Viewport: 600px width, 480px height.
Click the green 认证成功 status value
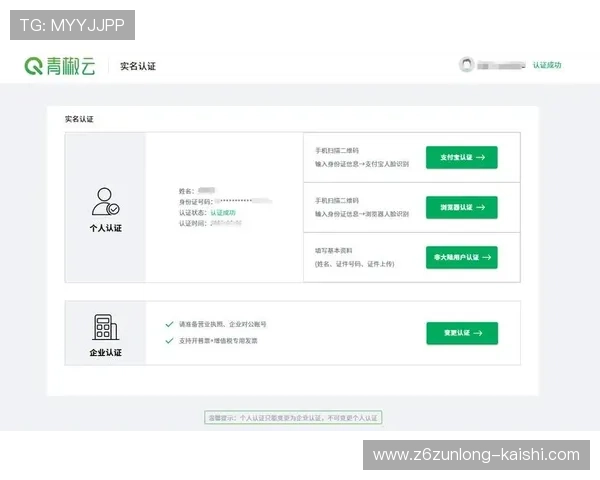tap(223, 212)
